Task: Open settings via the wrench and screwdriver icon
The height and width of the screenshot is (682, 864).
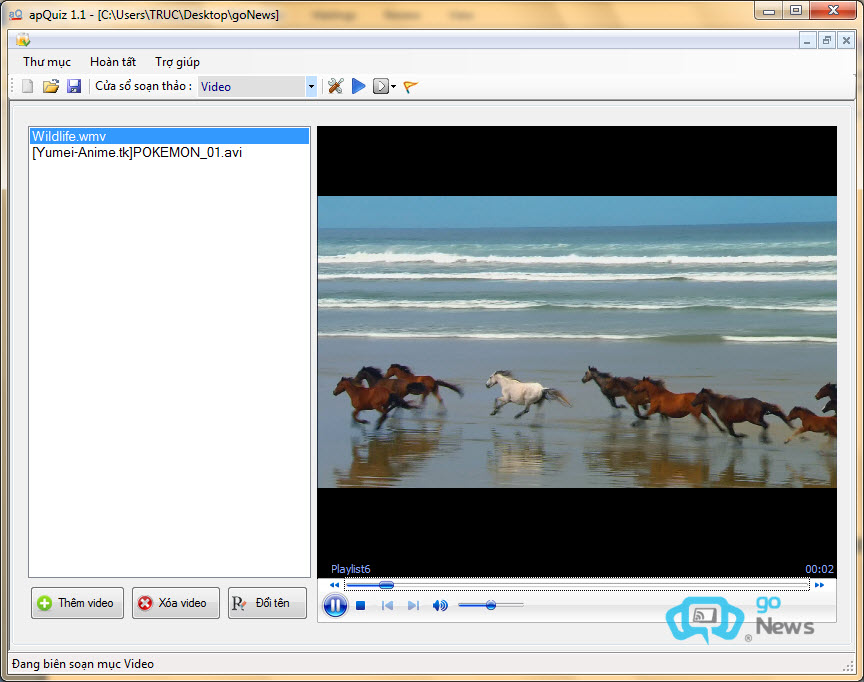Action: coord(336,86)
